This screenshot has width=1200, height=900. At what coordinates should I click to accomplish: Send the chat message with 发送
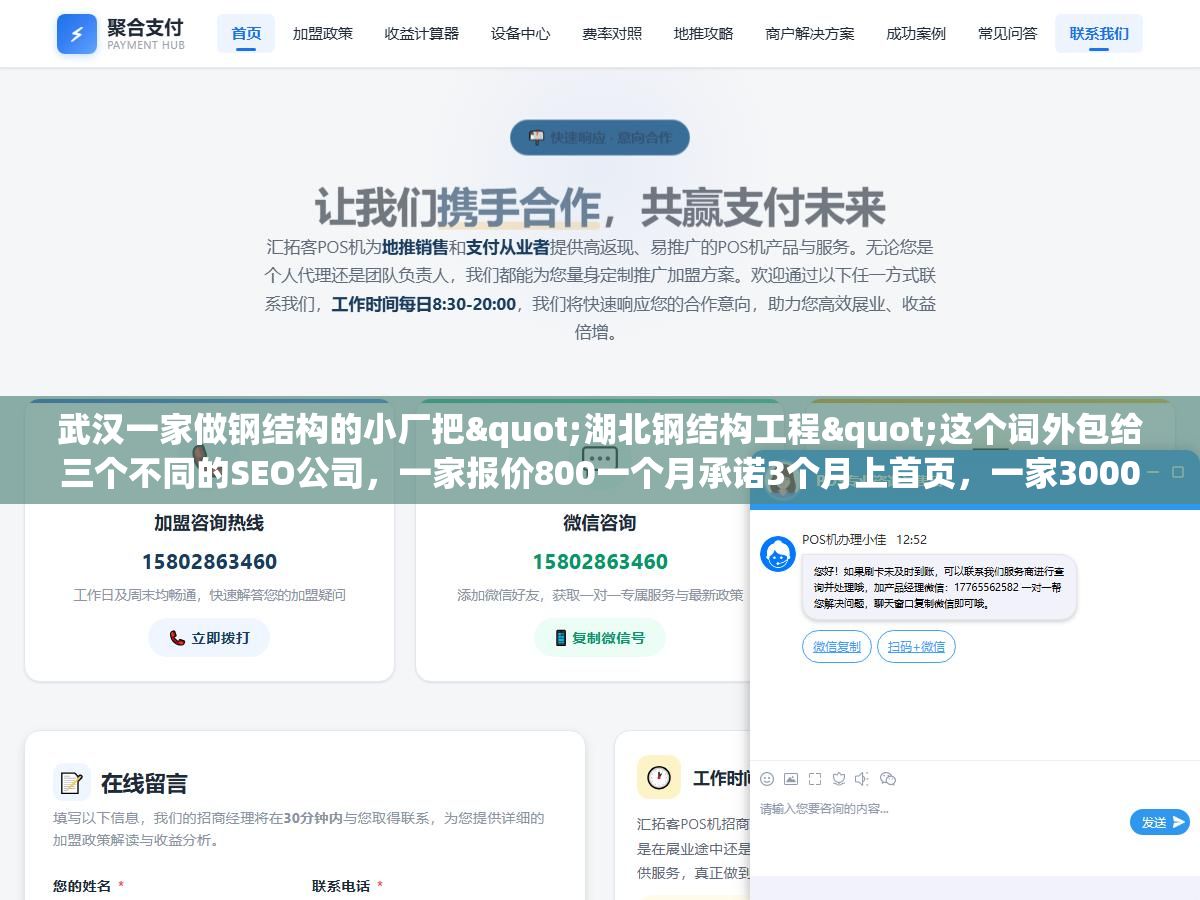pyautogui.click(x=1160, y=822)
